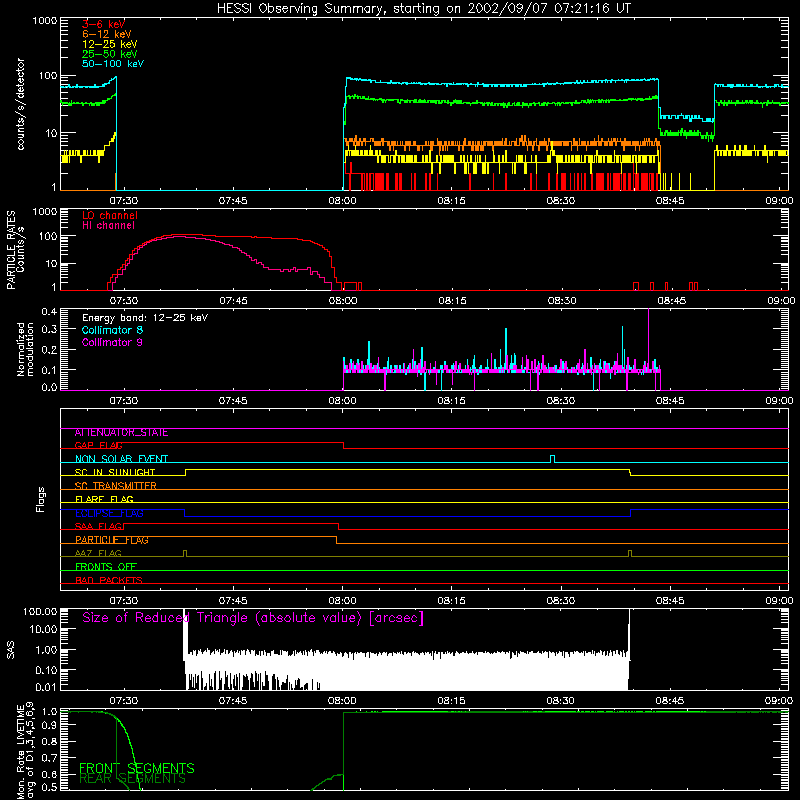Select the SAA_FLAG label
Viewport: 800px width, 800px height.
98,526
